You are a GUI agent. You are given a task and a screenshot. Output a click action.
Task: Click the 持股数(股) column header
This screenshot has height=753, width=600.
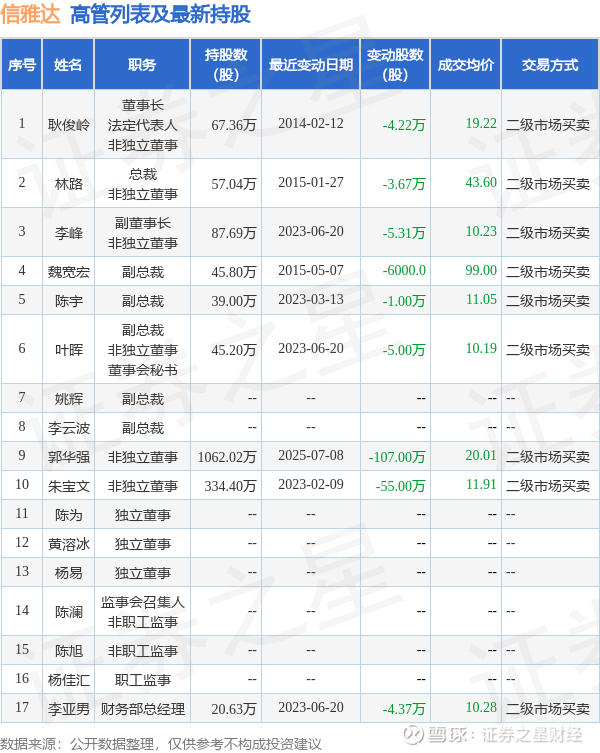(x=226, y=65)
